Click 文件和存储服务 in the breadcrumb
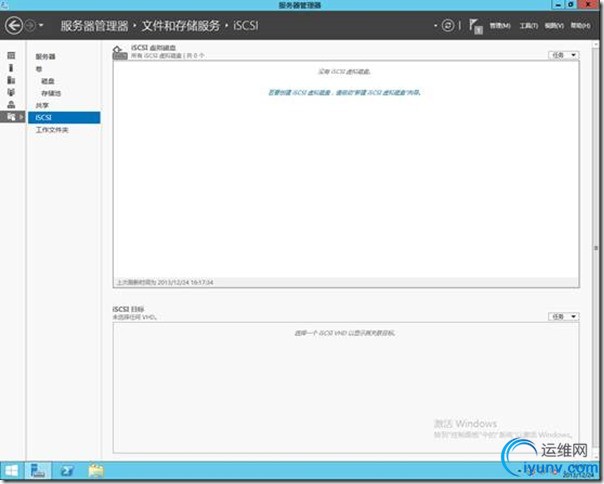This screenshot has height=484, width=604. click(x=181, y=26)
